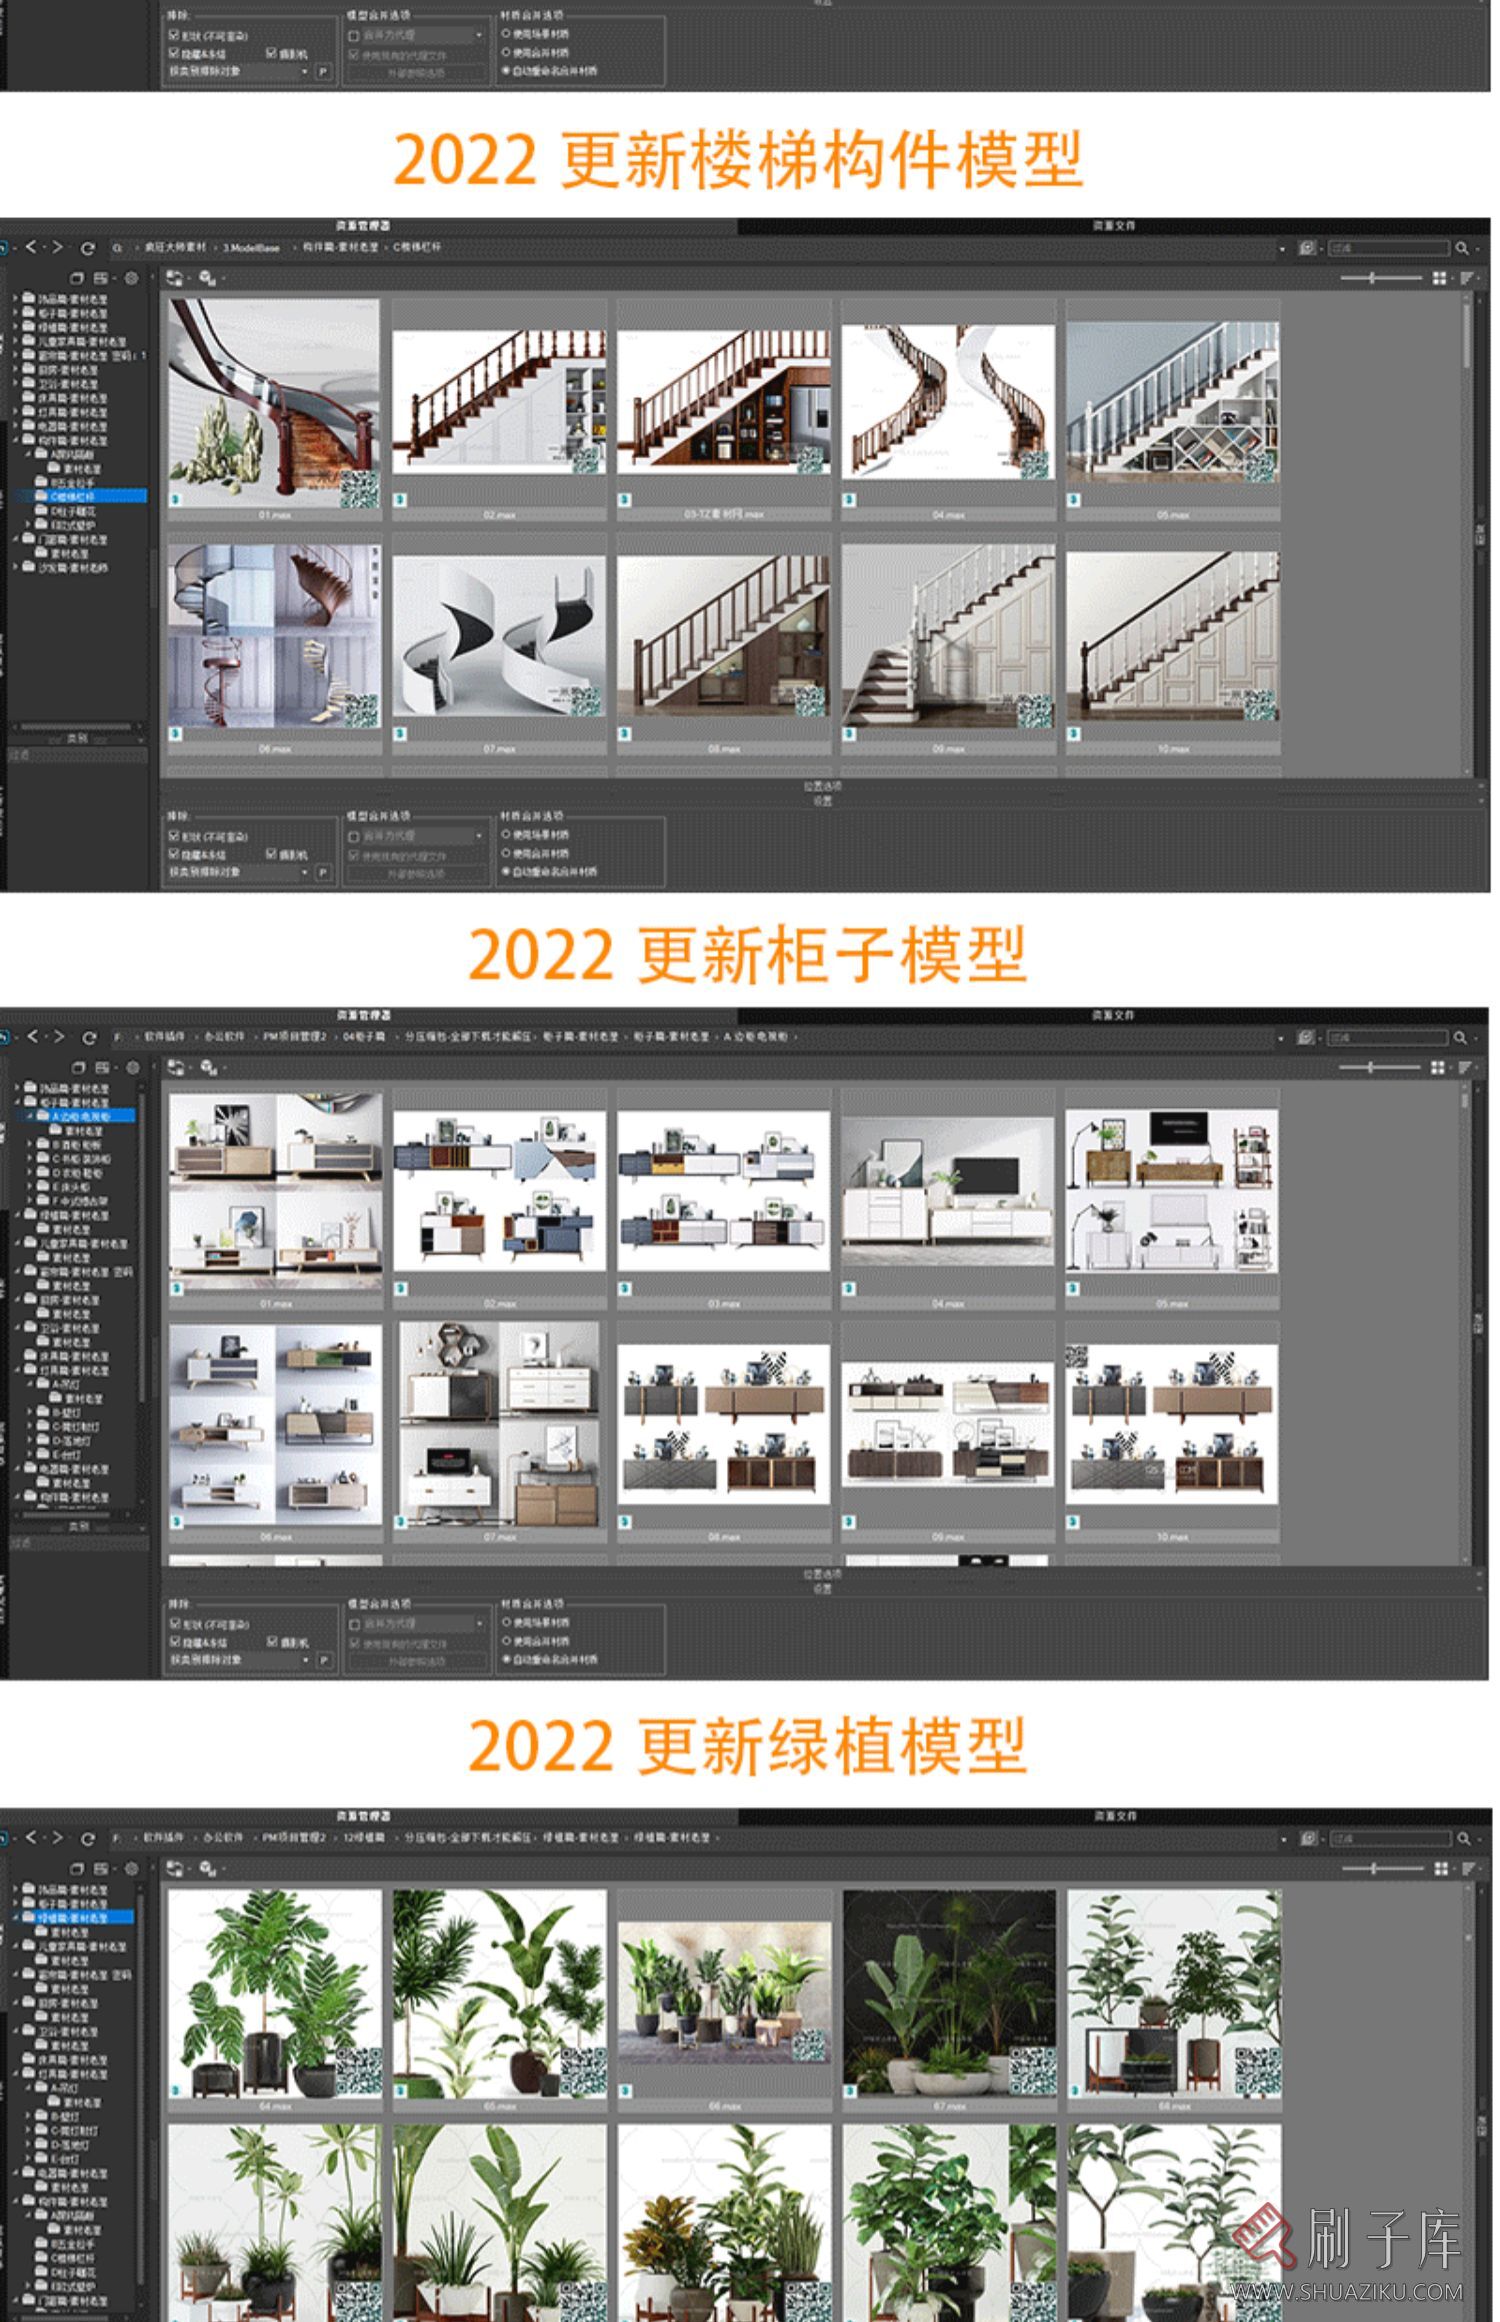Expand the 厨房 tree folder in staircase panel
The height and width of the screenshot is (2322, 1500).
tap(16, 369)
